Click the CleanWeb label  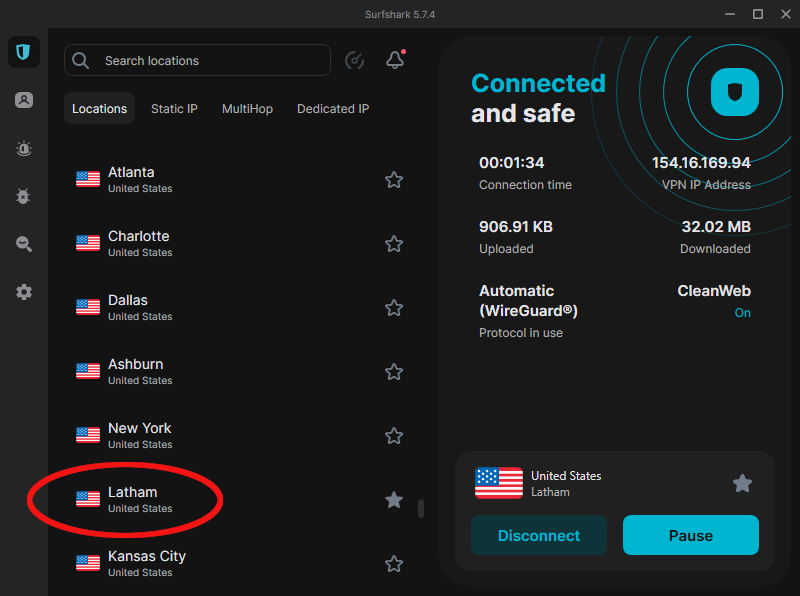[x=714, y=291]
